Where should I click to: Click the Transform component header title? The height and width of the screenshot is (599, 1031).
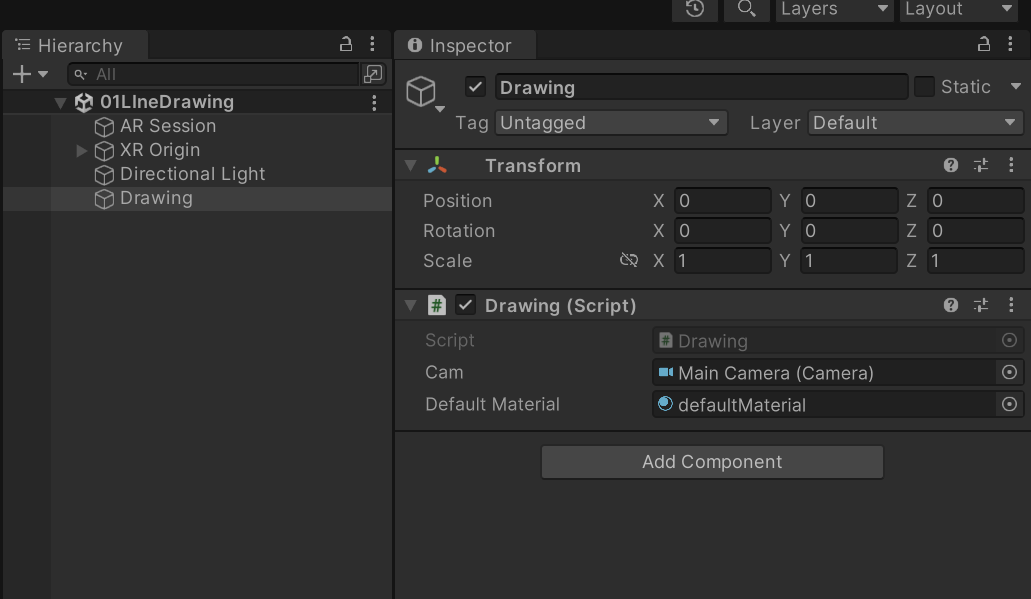[533, 166]
